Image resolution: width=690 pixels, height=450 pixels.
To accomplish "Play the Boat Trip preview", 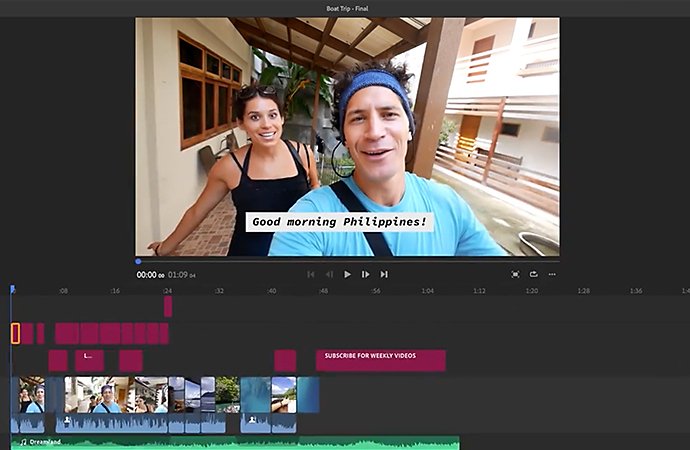I will (x=347, y=274).
